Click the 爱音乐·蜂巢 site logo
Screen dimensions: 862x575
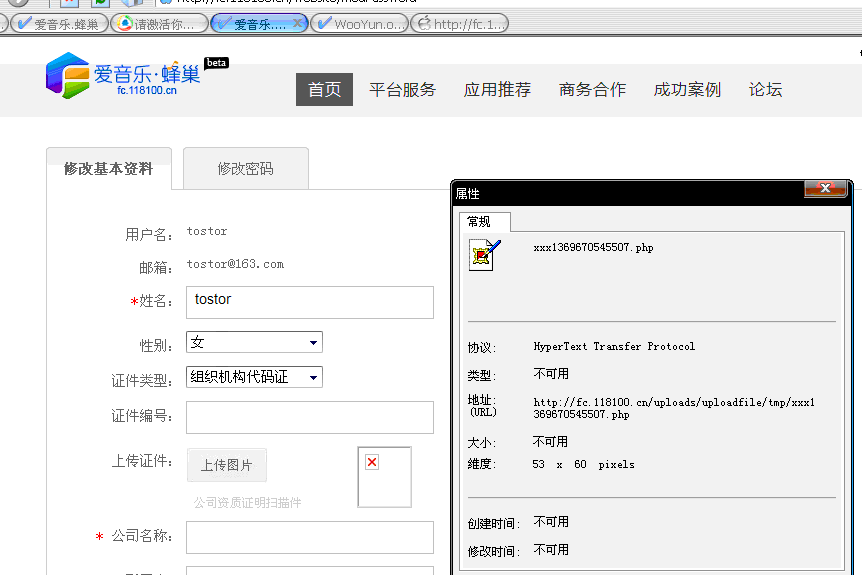point(123,76)
